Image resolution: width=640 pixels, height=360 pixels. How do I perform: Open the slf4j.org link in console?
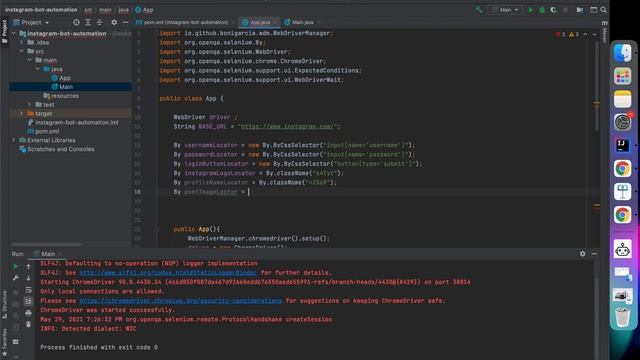pos(168,273)
